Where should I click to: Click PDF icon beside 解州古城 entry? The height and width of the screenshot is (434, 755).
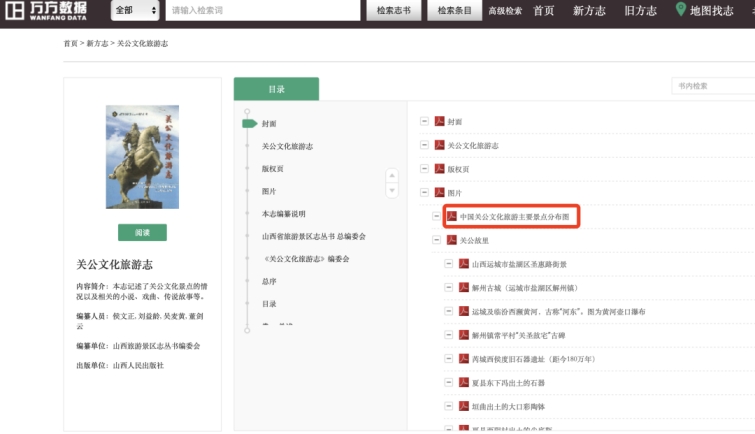pyautogui.click(x=464, y=288)
